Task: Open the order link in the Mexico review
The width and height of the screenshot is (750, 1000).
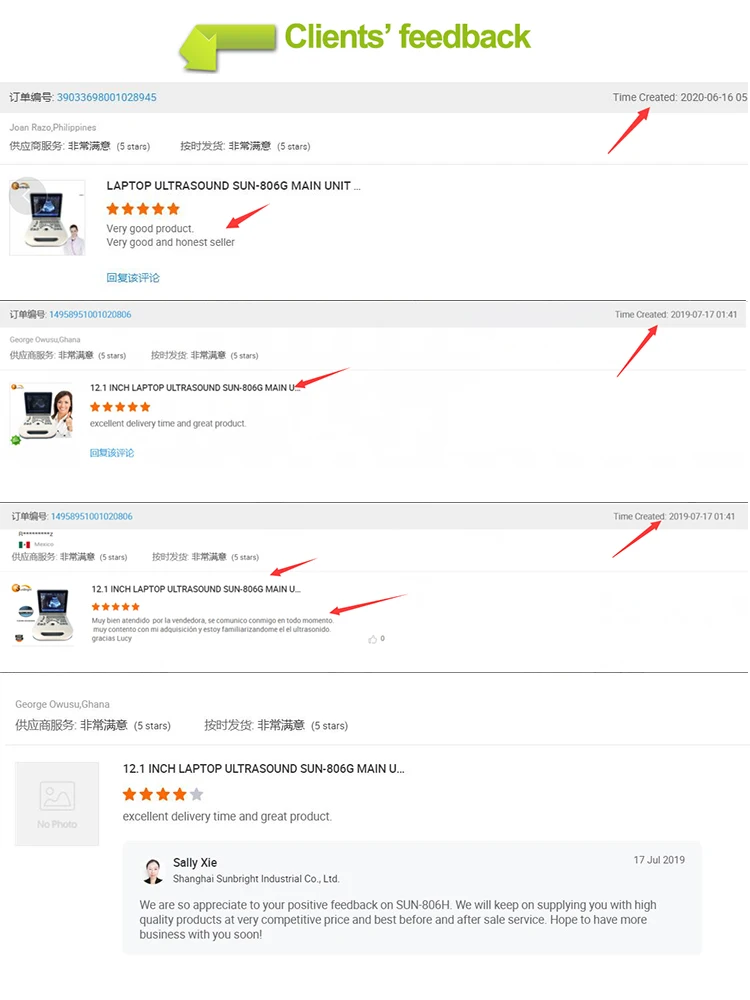Action: (92, 517)
